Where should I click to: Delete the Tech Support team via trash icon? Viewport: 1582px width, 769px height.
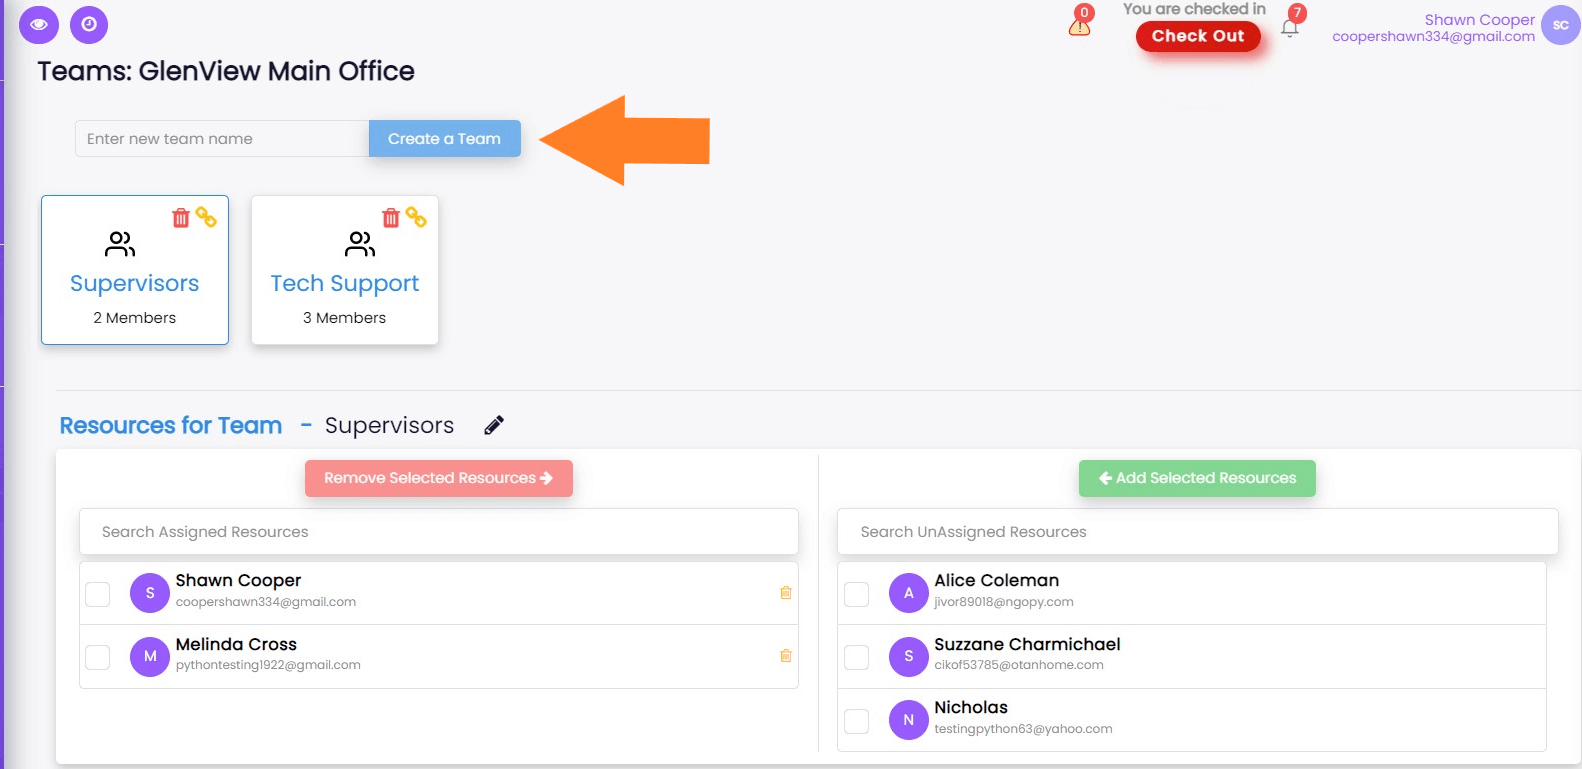click(x=391, y=218)
